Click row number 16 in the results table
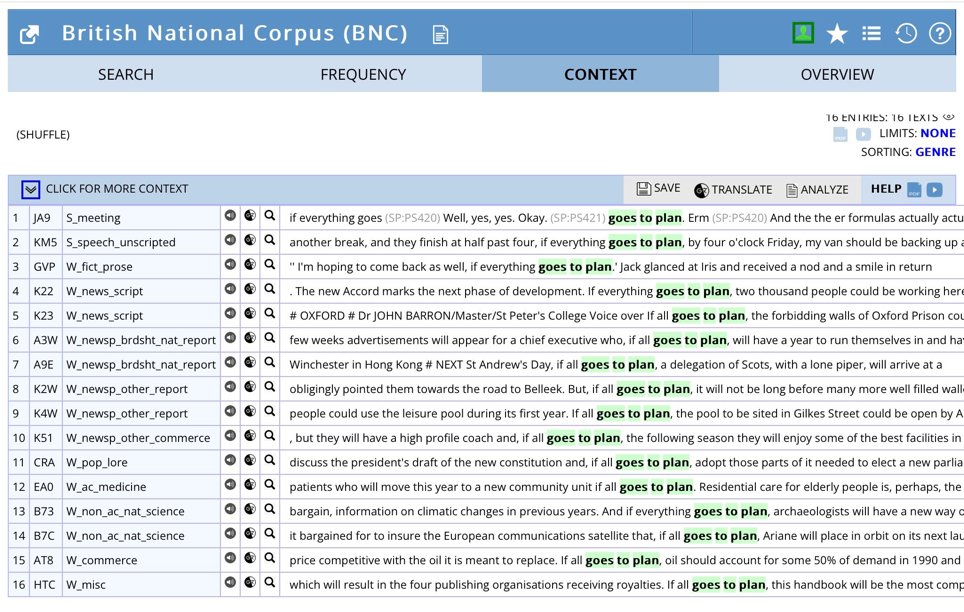This screenshot has width=964, height=612. 19,585
